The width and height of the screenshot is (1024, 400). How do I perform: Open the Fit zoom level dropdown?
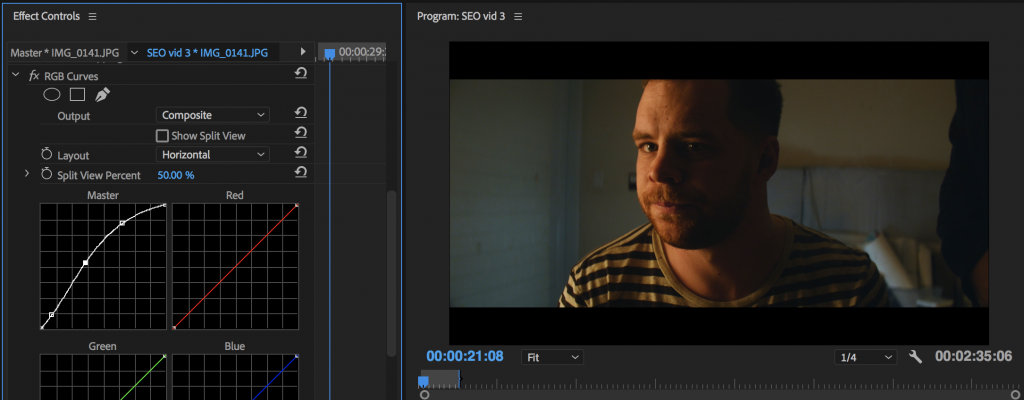tap(552, 358)
